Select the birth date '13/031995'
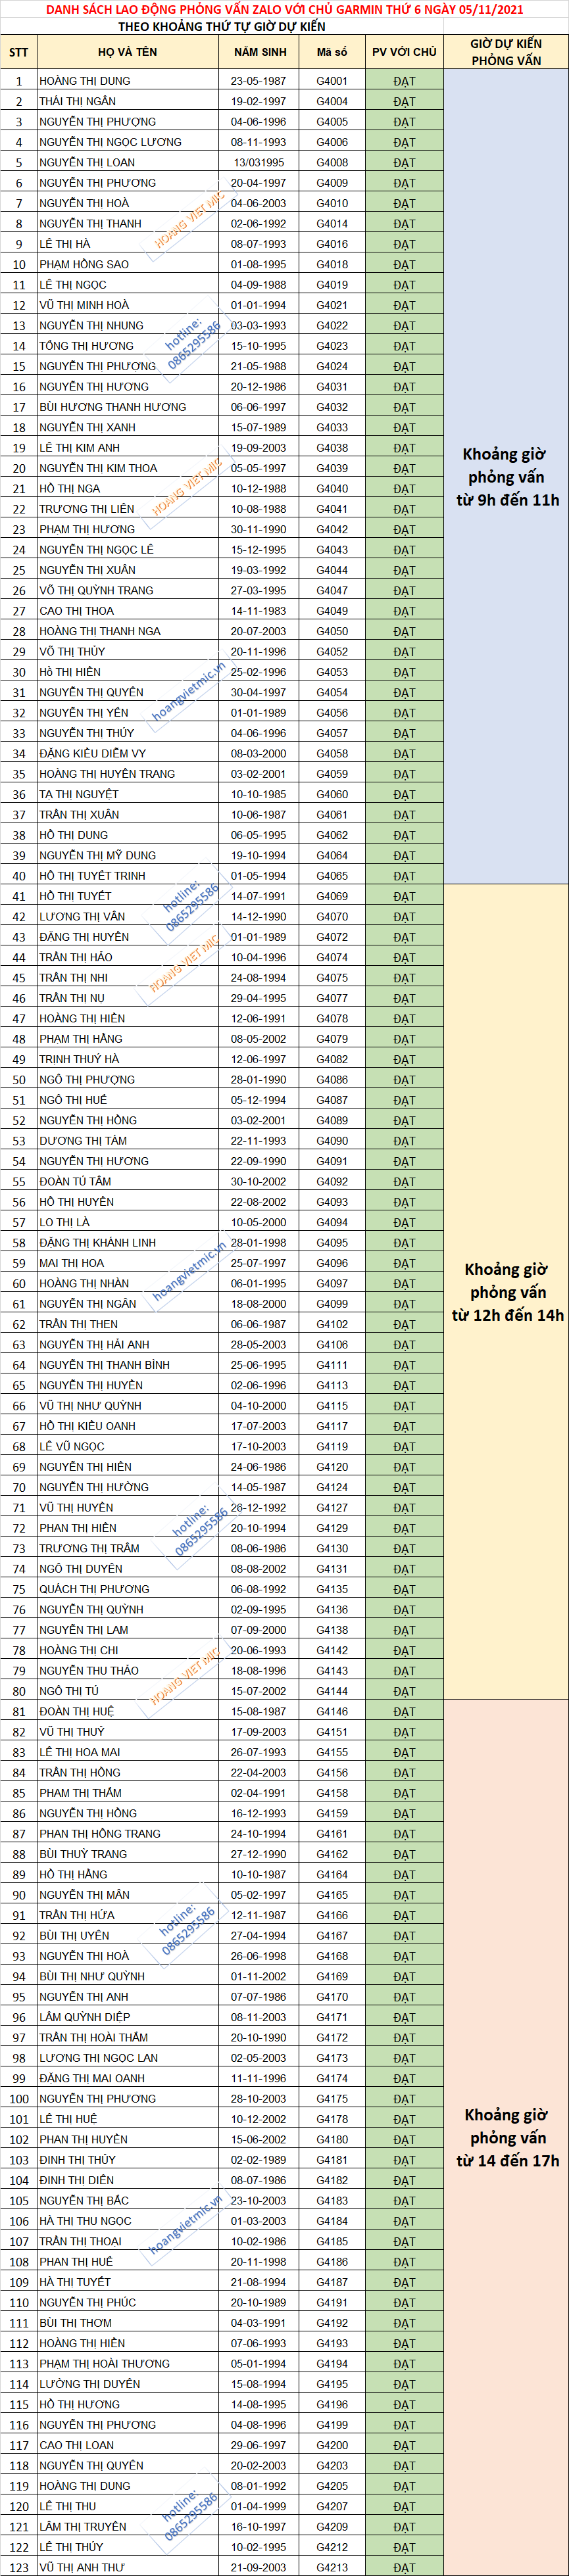Screen dimensions: 569x2576 pyautogui.click(x=259, y=162)
